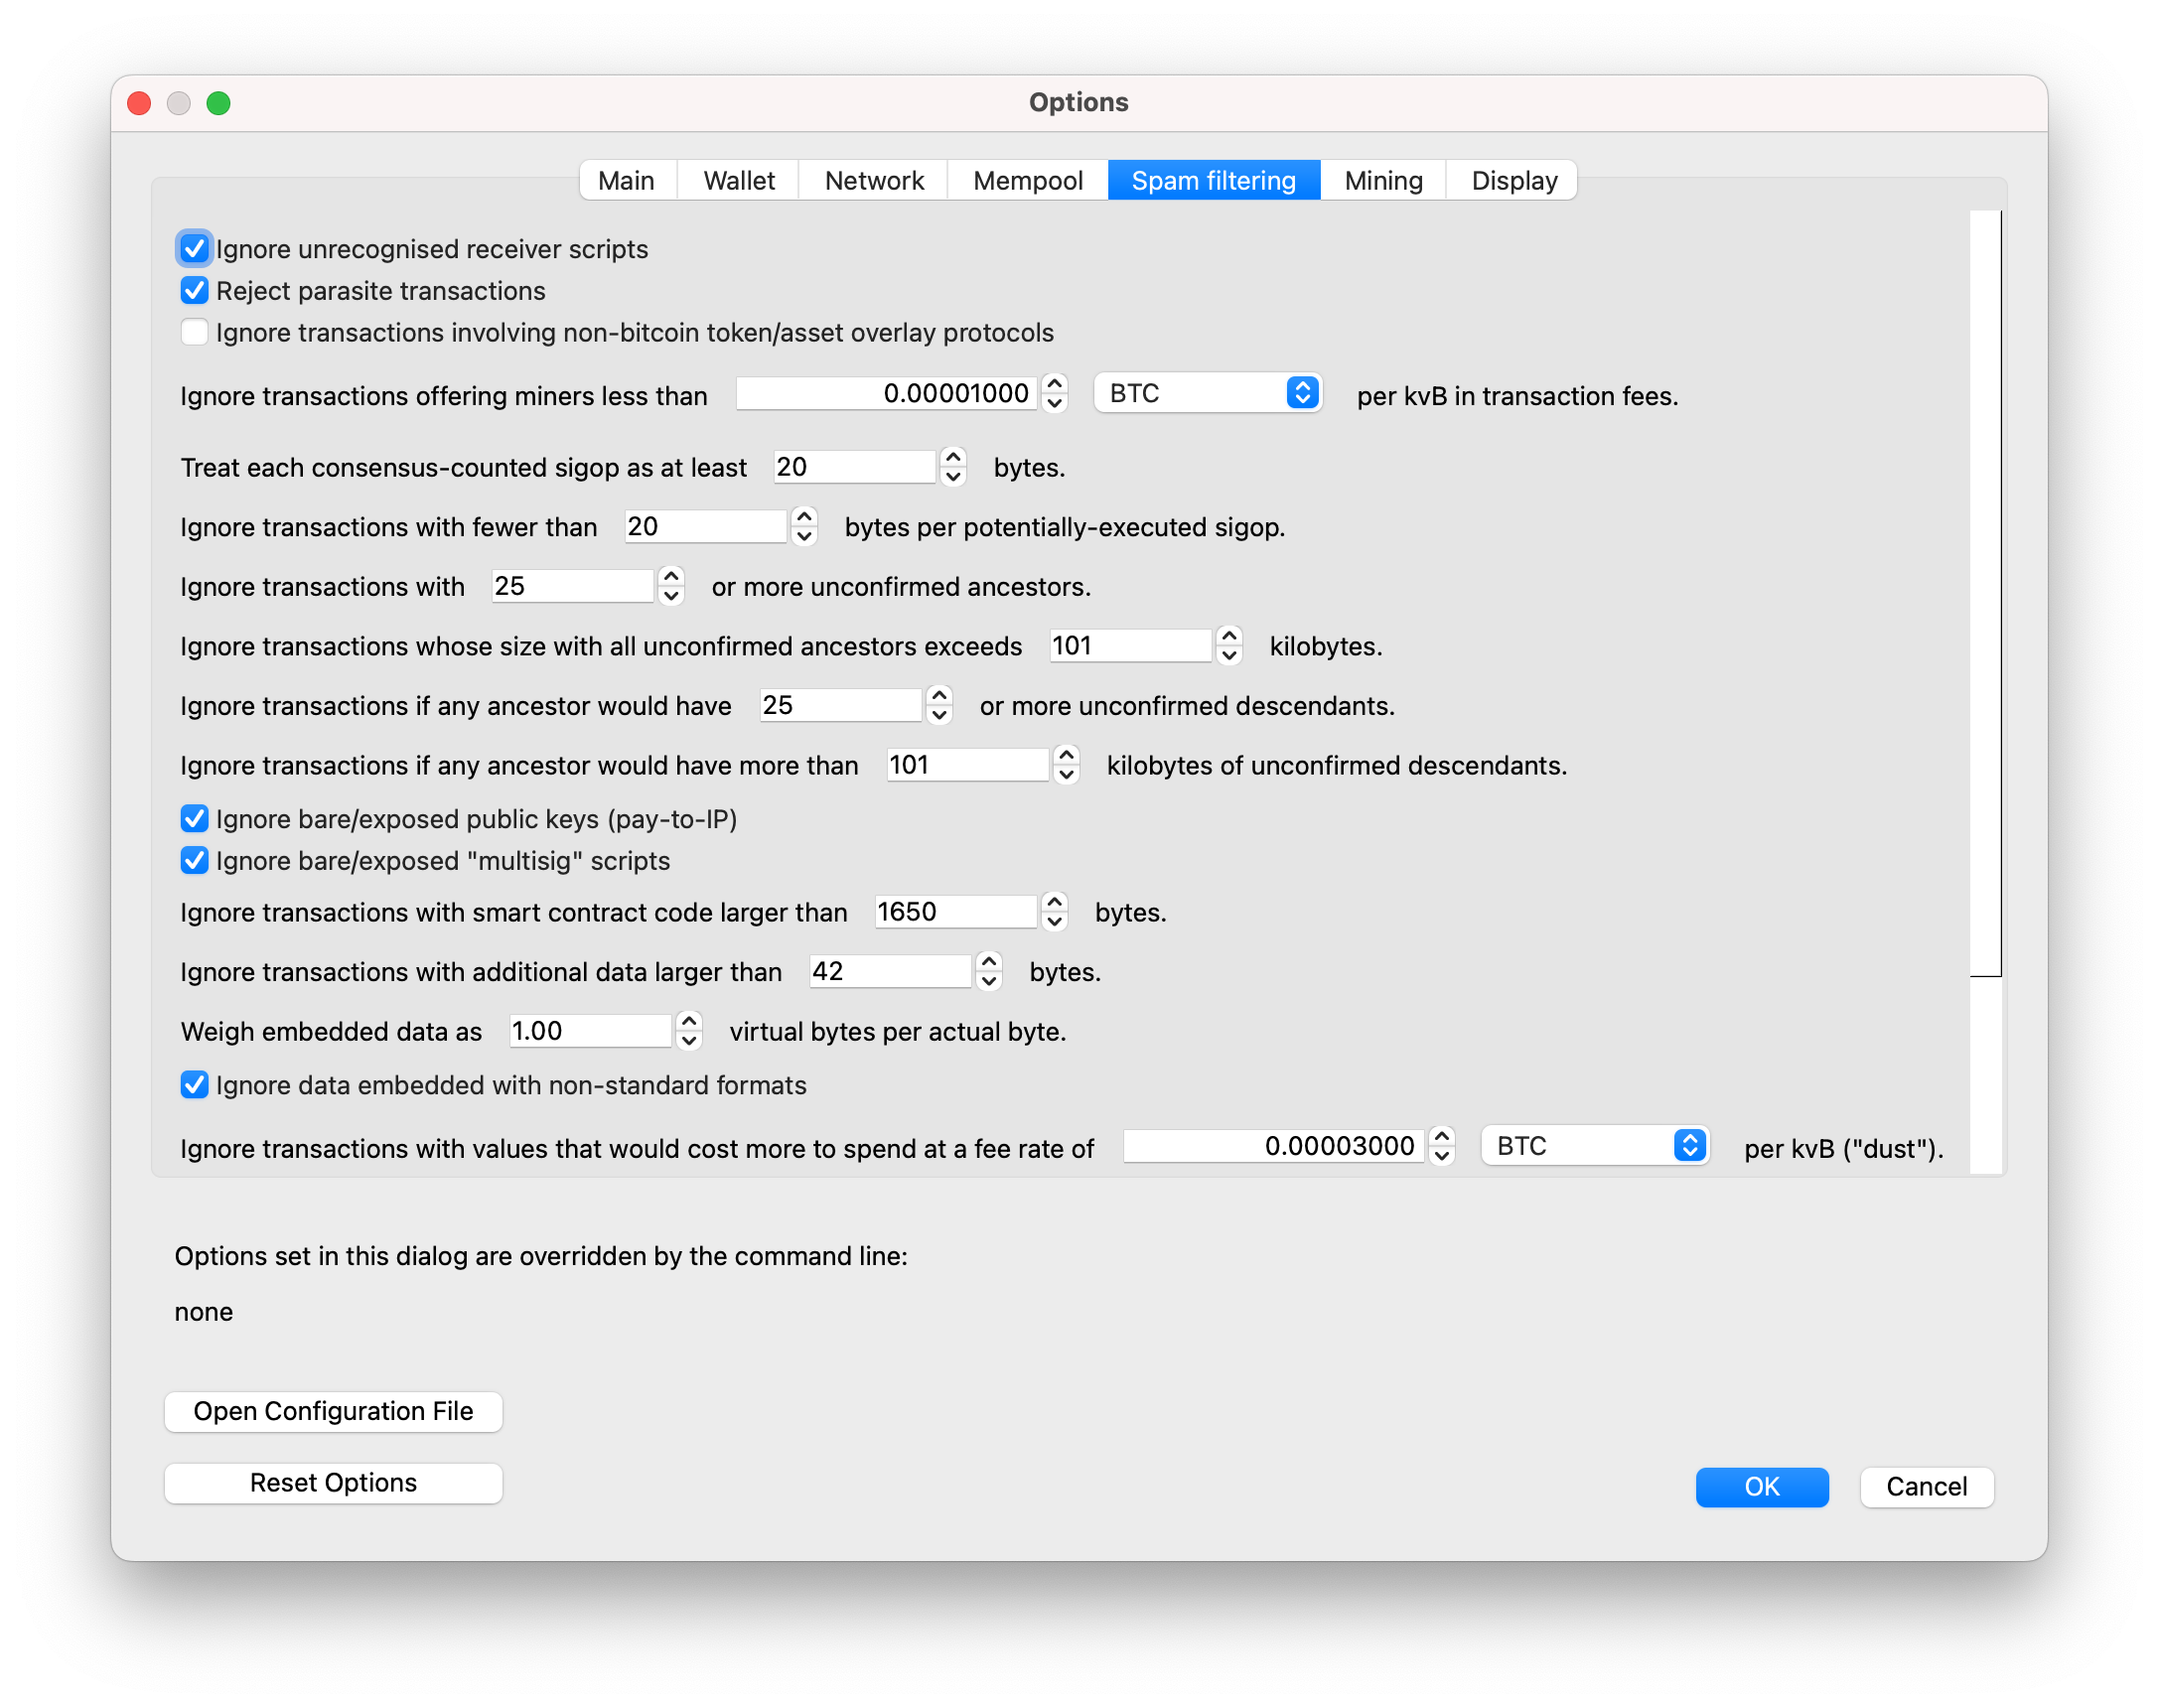Close the Options window with red button

(x=139, y=103)
